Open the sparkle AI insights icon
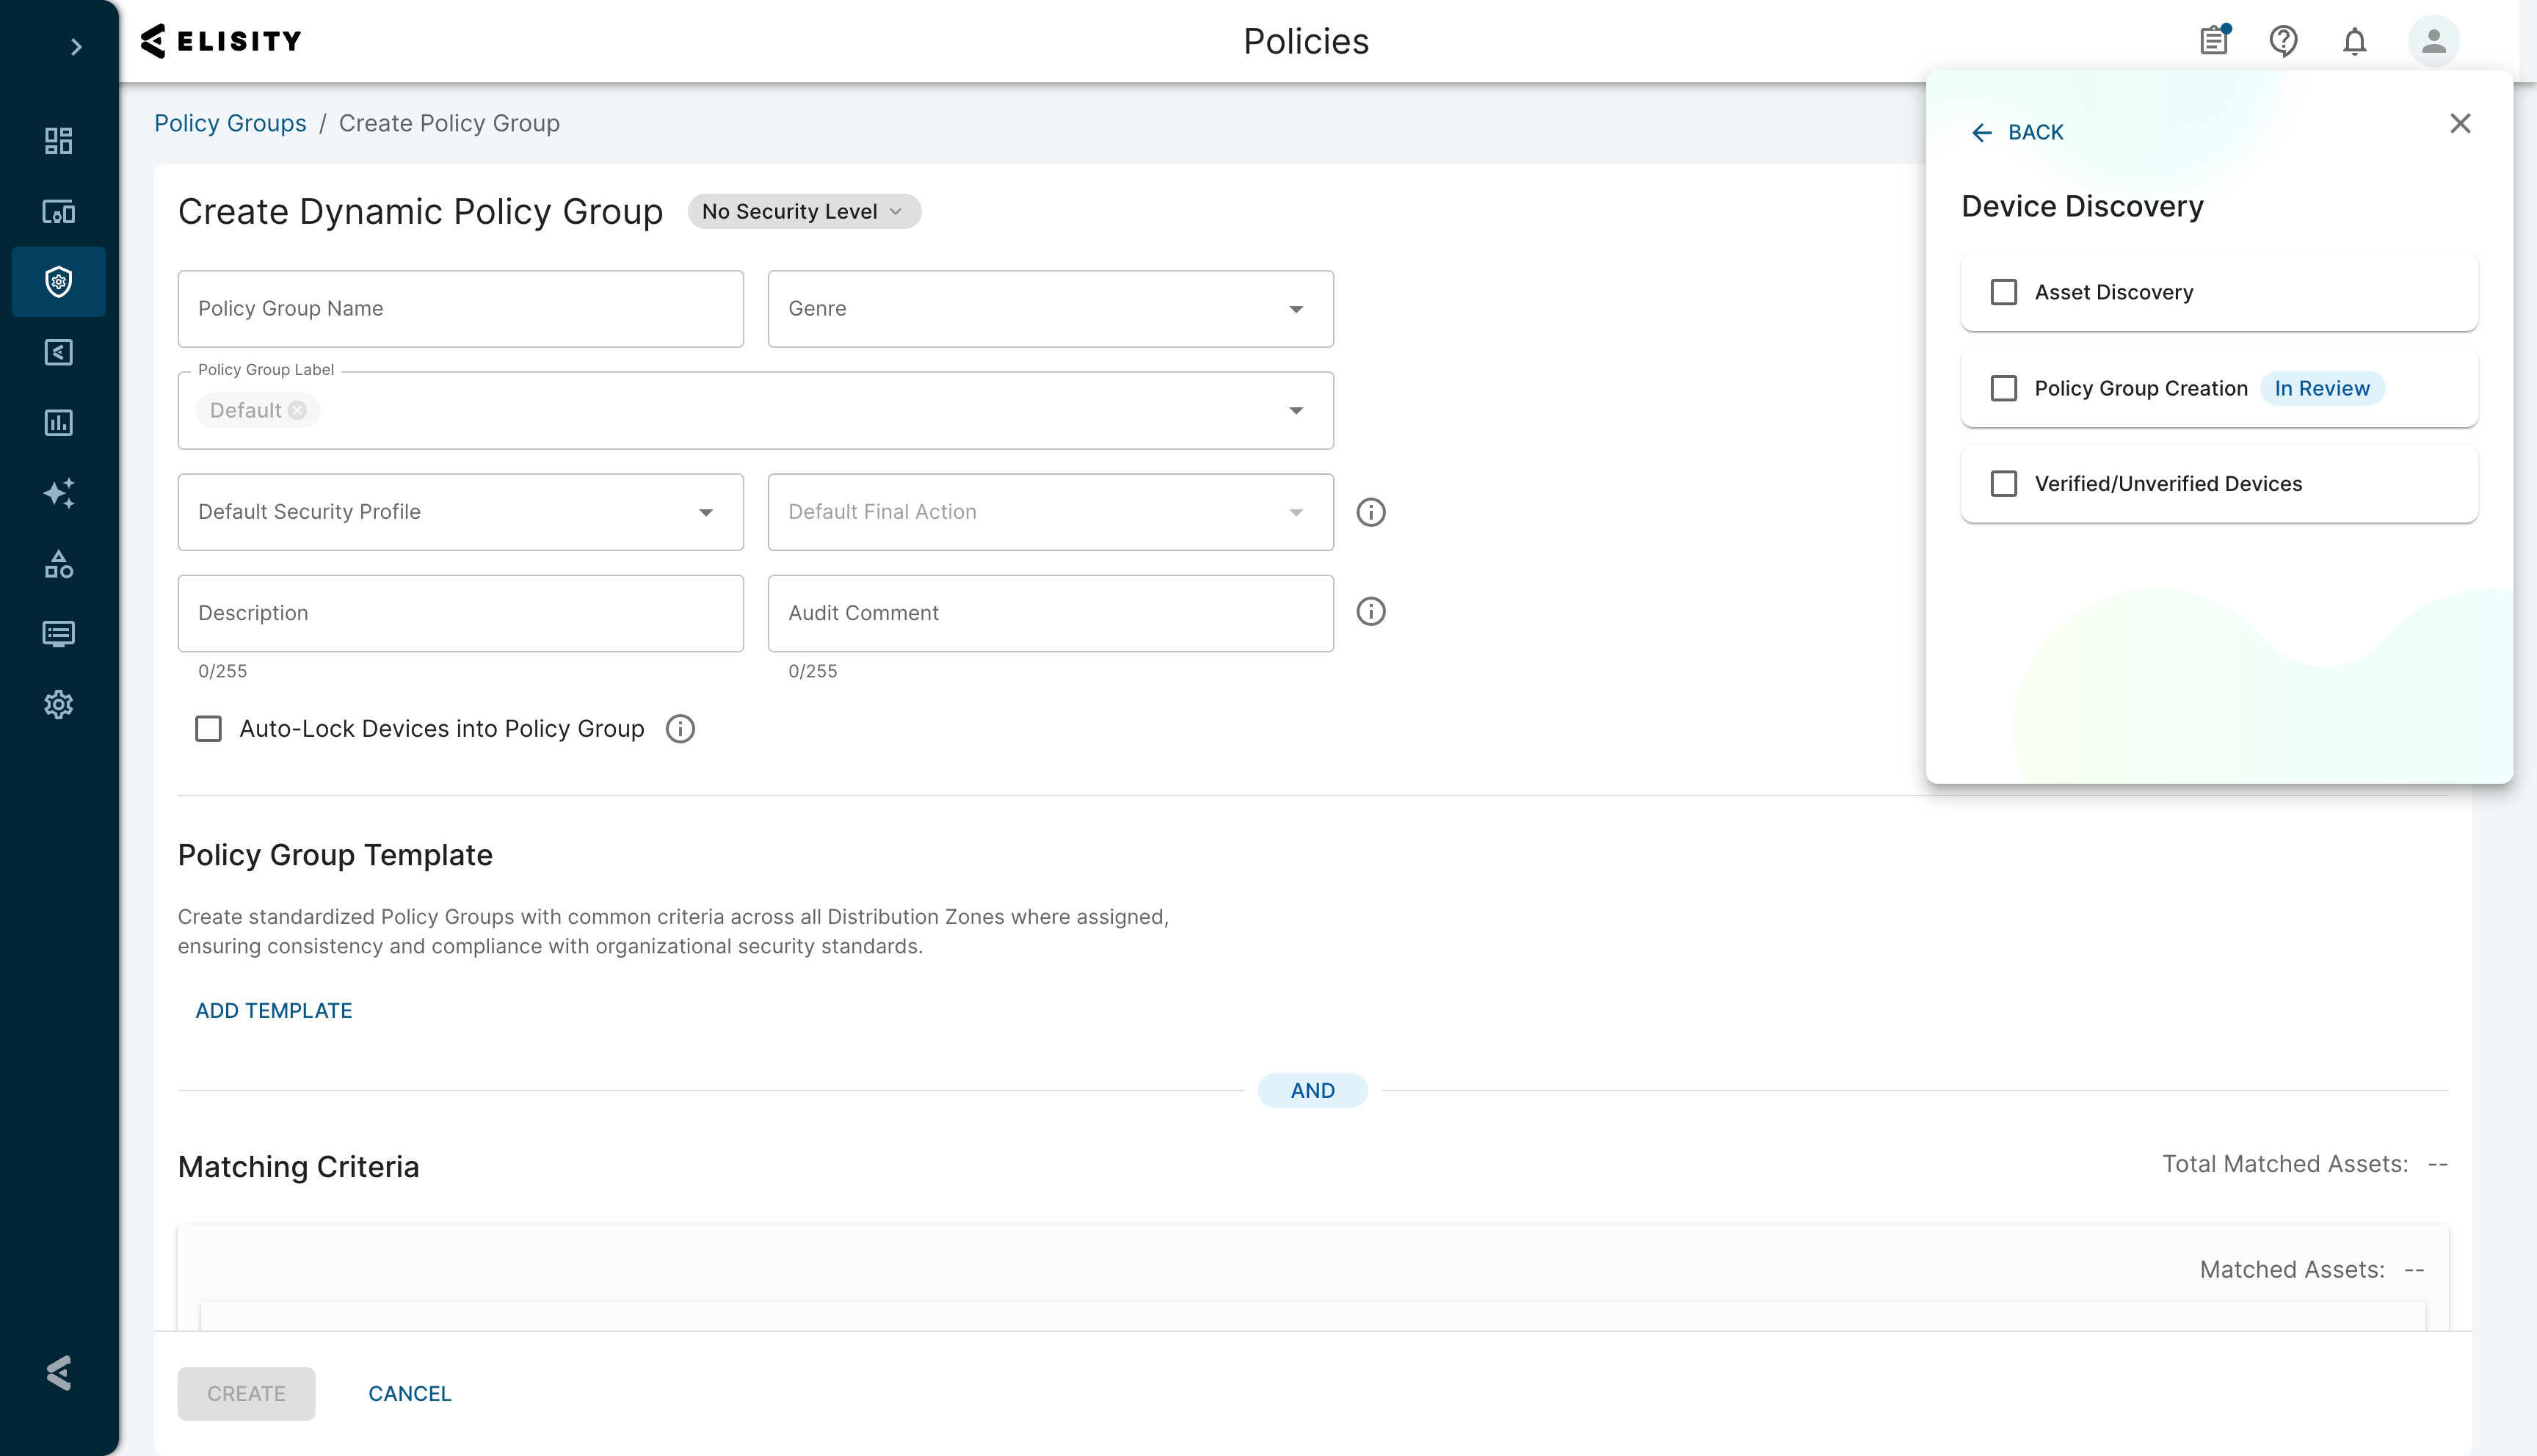This screenshot has width=2537, height=1456. tap(59, 493)
